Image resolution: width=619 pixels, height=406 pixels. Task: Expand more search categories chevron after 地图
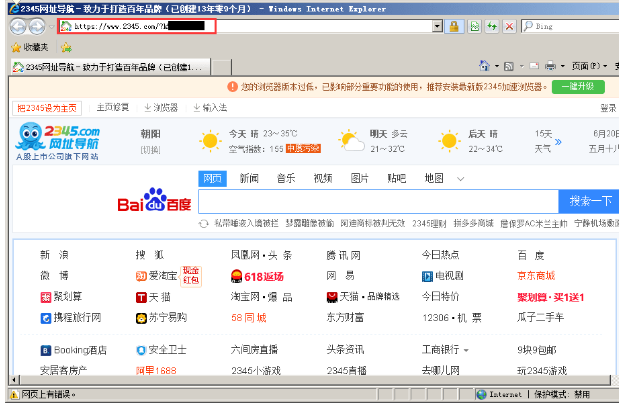(460, 179)
